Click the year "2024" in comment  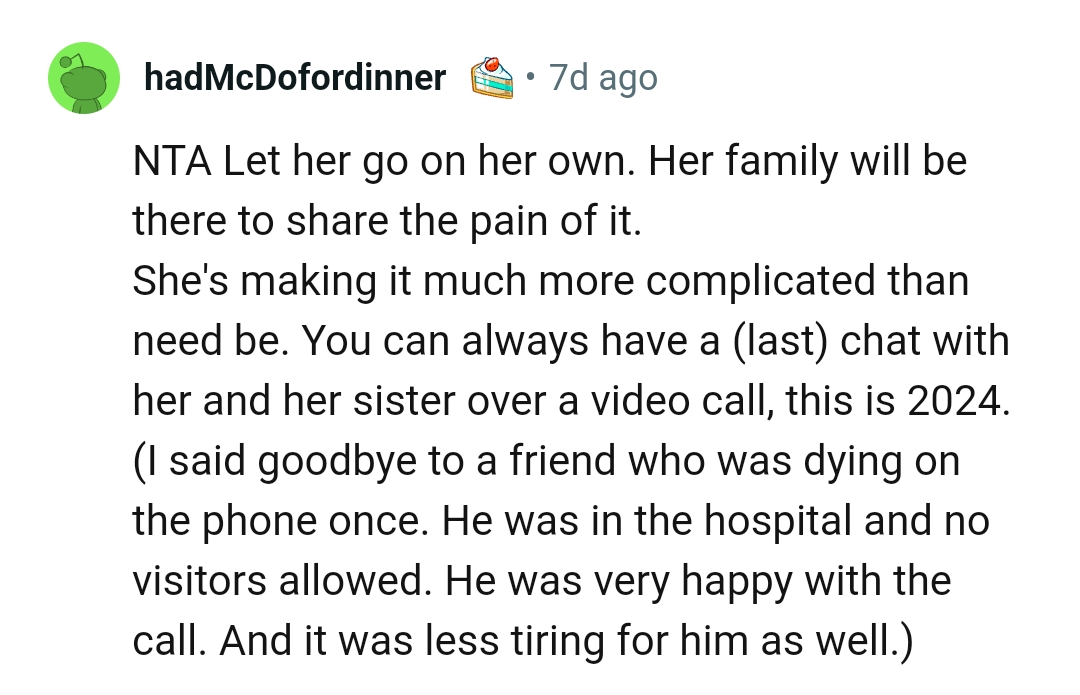[958, 401]
